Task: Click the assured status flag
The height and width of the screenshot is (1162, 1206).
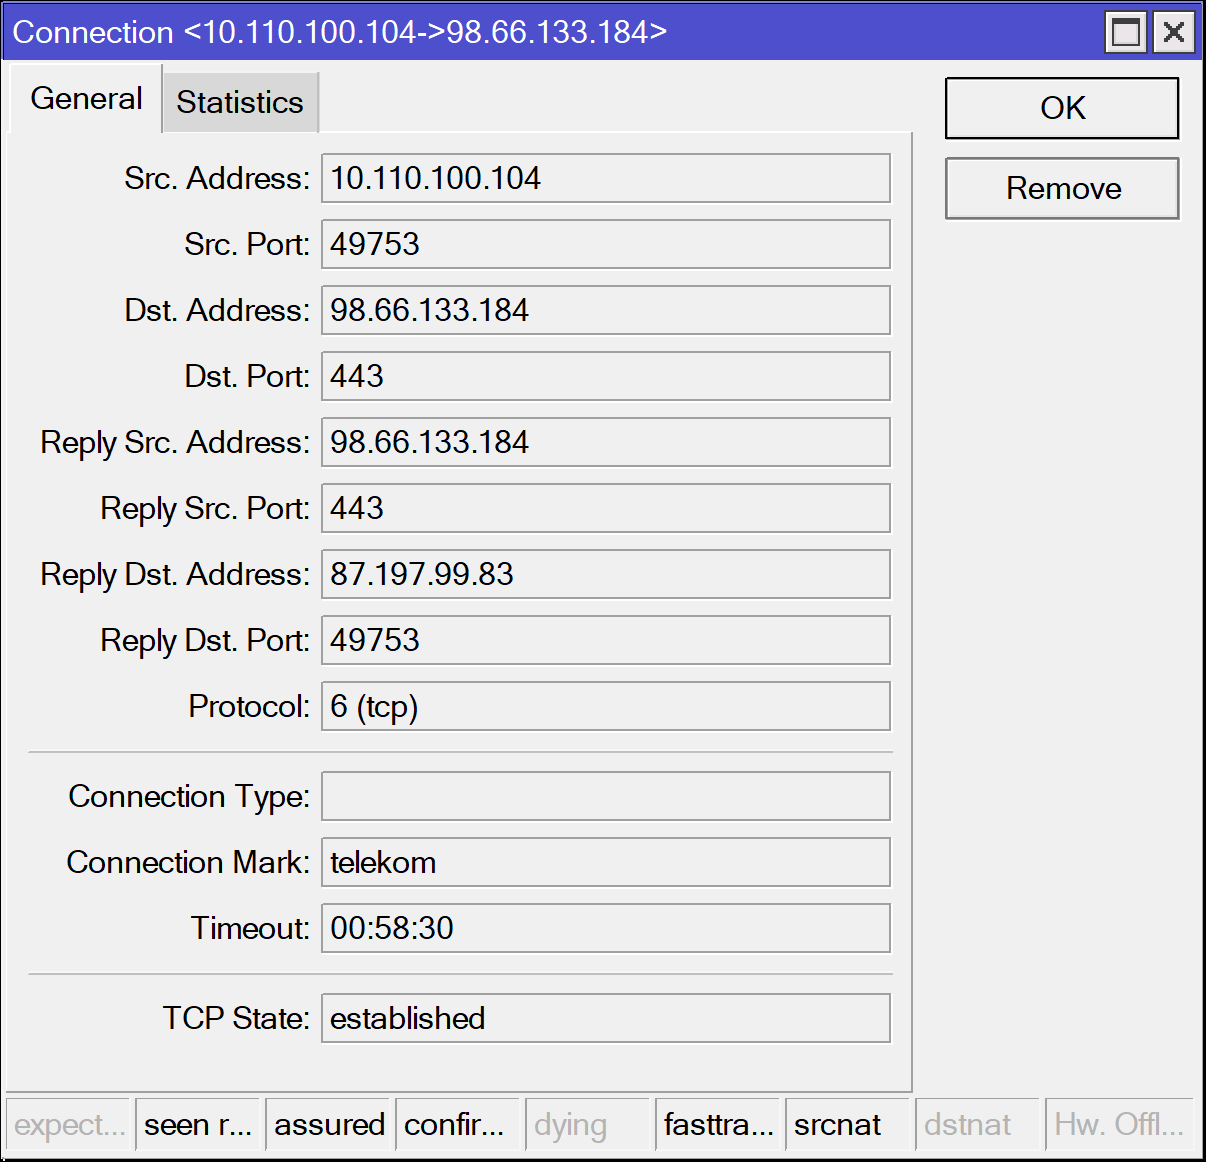Action: pyautogui.click(x=329, y=1124)
